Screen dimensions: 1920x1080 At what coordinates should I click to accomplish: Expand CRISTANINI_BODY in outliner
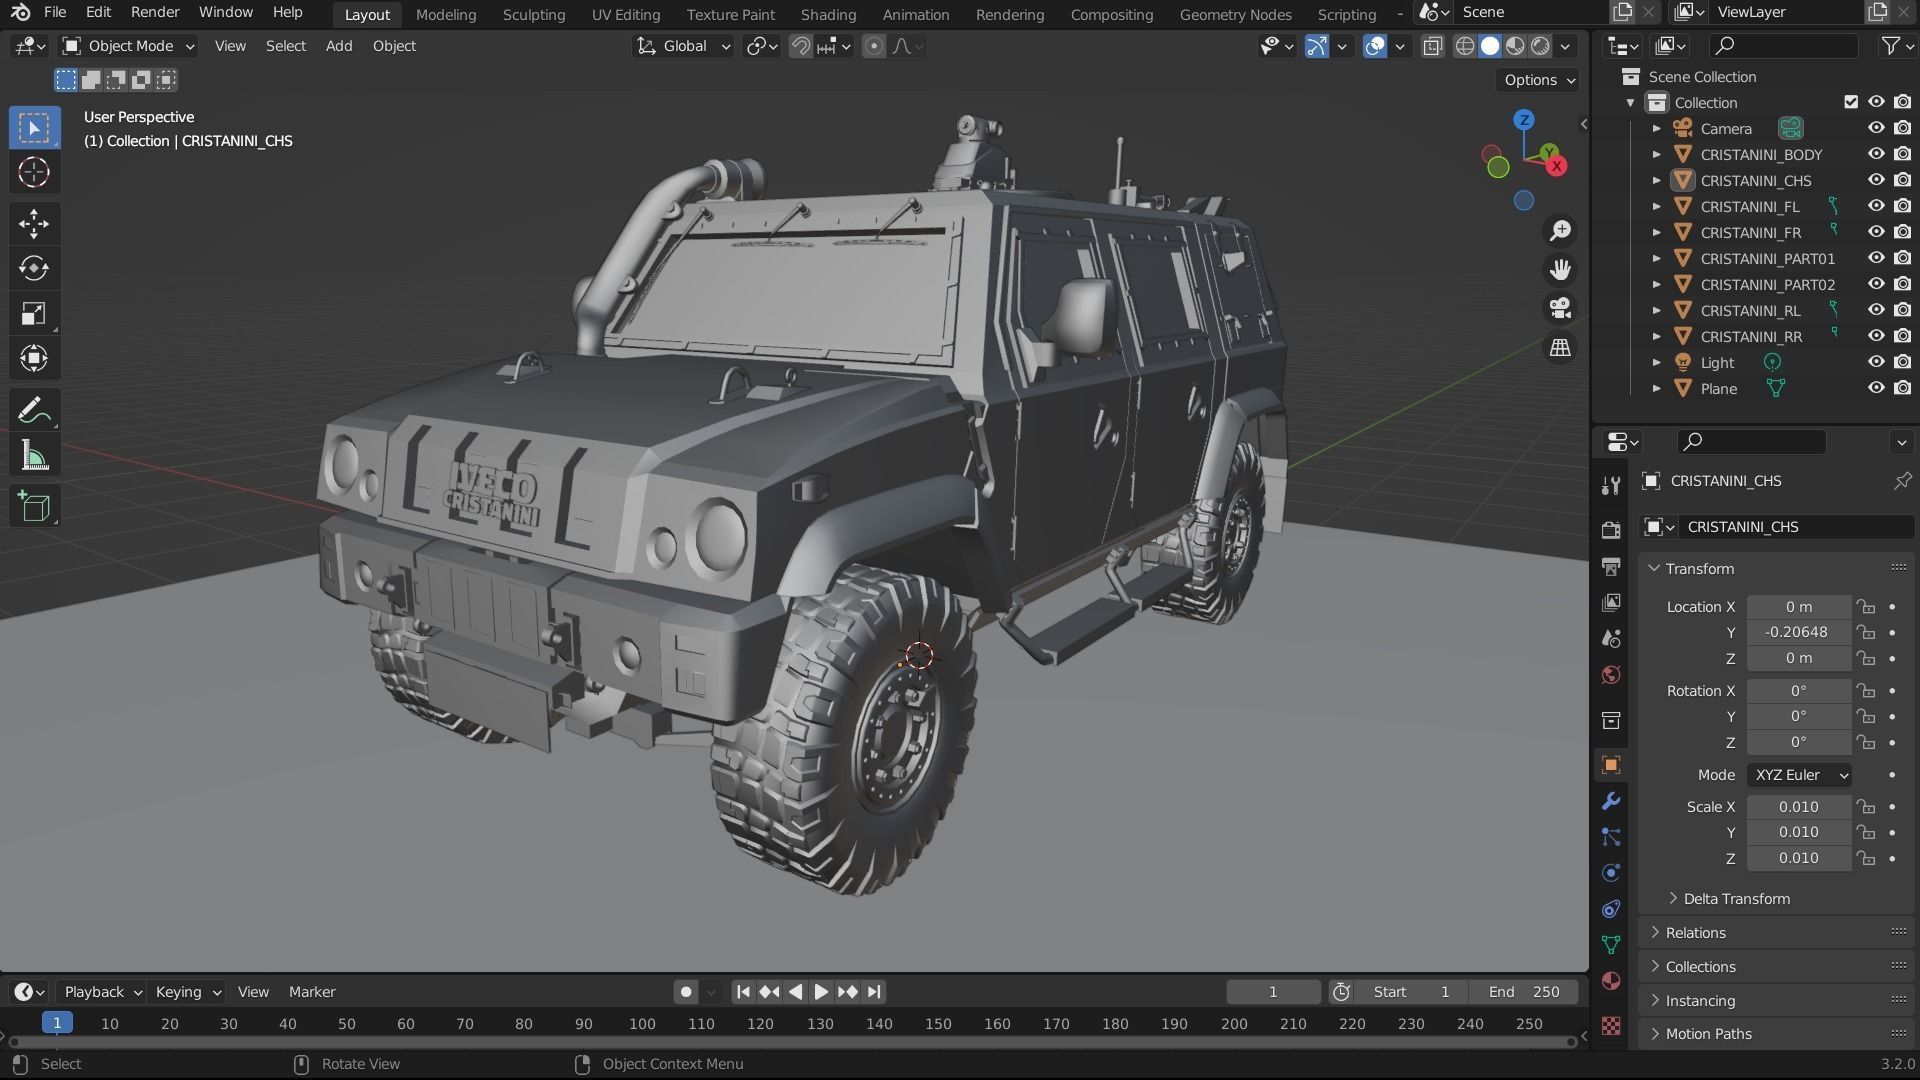1656,154
